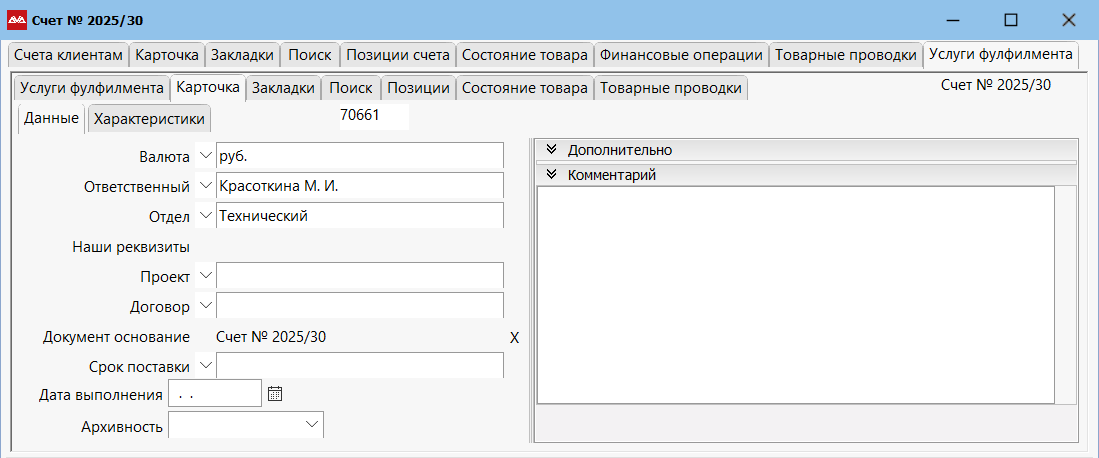Collapse the Комментарий section
This screenshot has height=458, width=1099.
[551, 175]
